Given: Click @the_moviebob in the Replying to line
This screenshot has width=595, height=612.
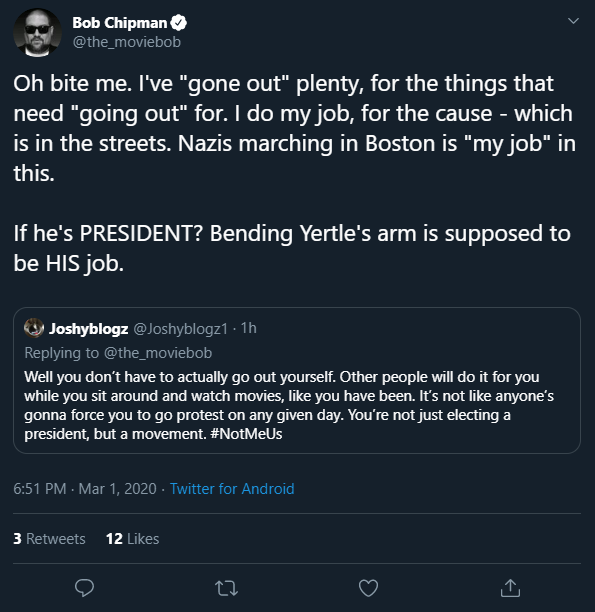Looking at the screenshot, I should (158, 353).
